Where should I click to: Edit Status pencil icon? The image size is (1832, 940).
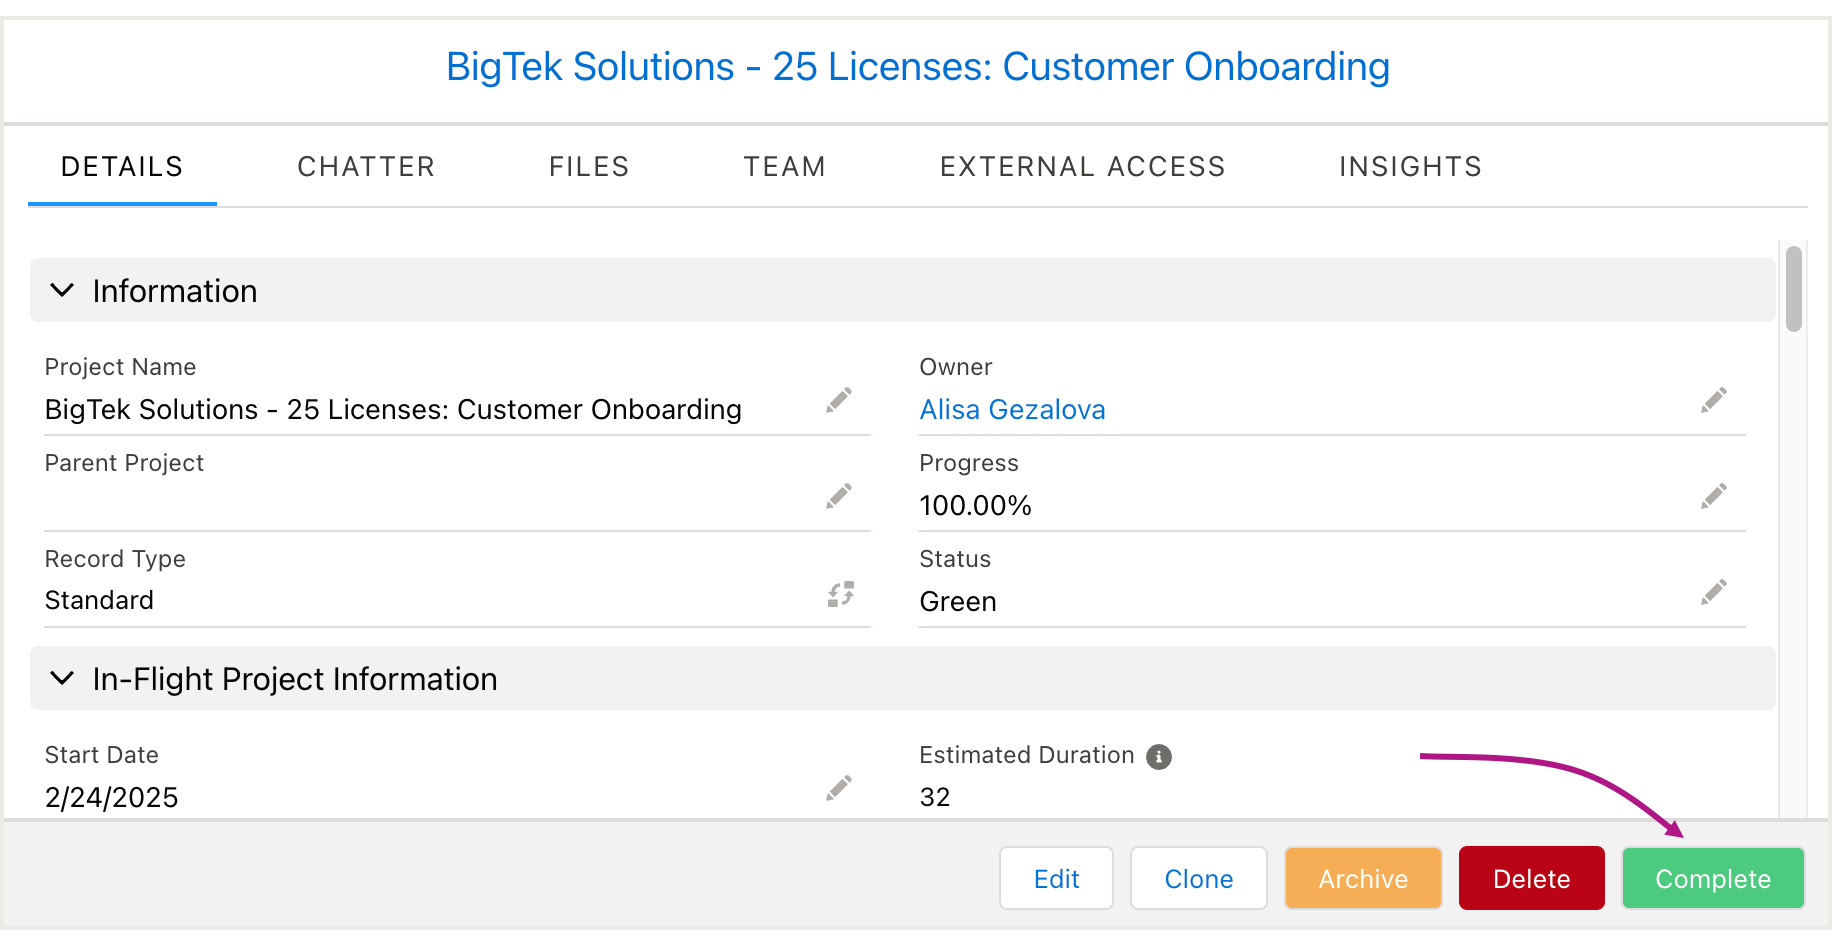pyautogui.click(x=1714, y=593)
